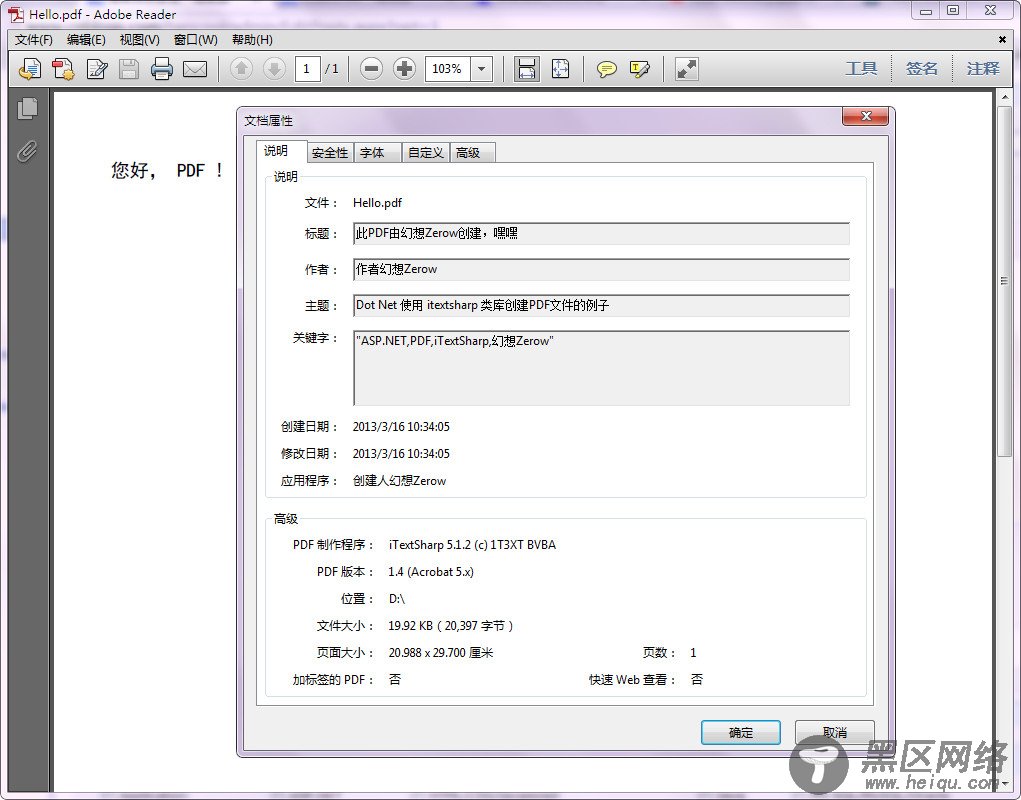Click the main window vertical scrollbar
The image size is (1021, 800).
[x=1004, y=280]
